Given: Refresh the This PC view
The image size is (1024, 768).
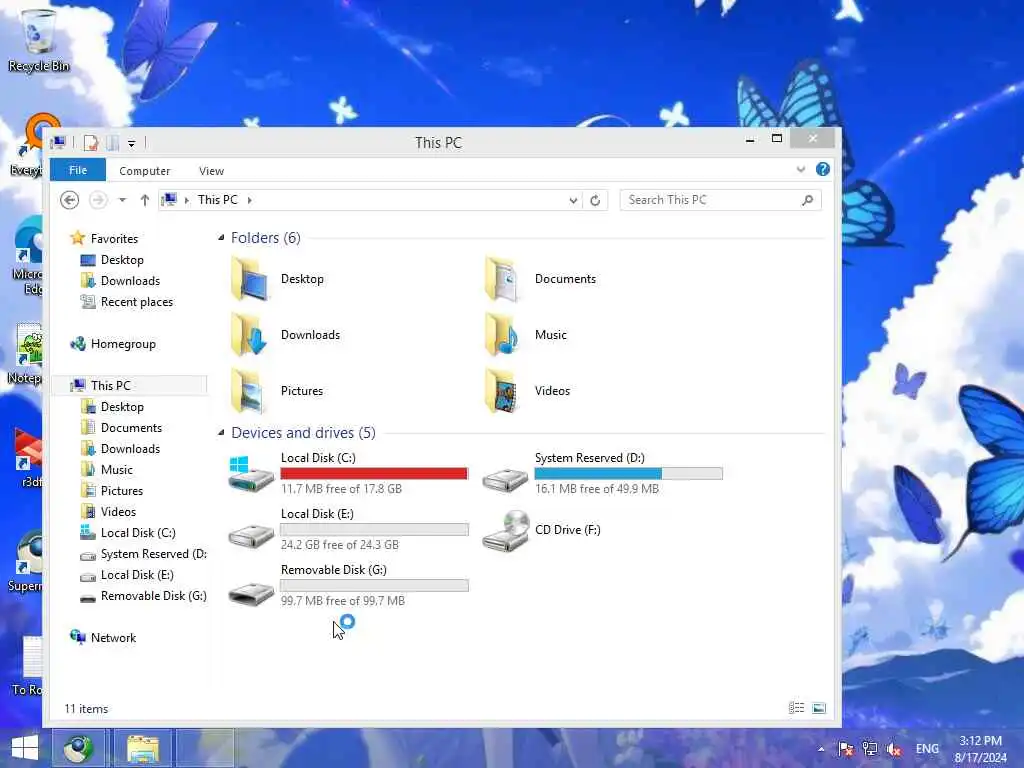Looking at the screenshot, I should [595, 200].
